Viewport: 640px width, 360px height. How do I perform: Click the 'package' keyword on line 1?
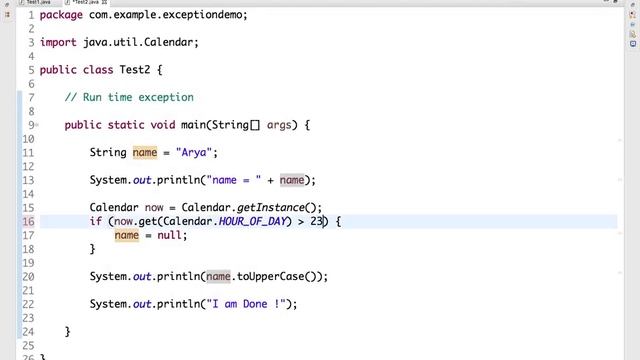click(x=61, y=15)
